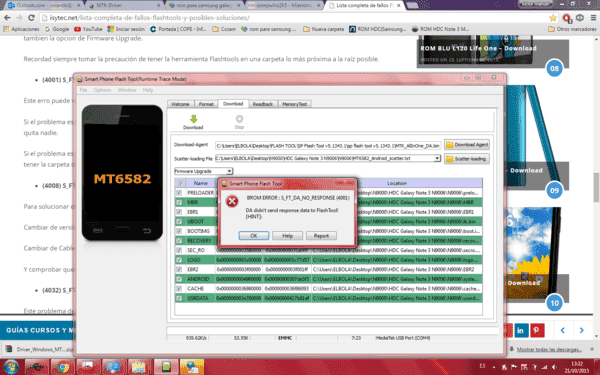Switch to the Welcome tab

point(180,104)
